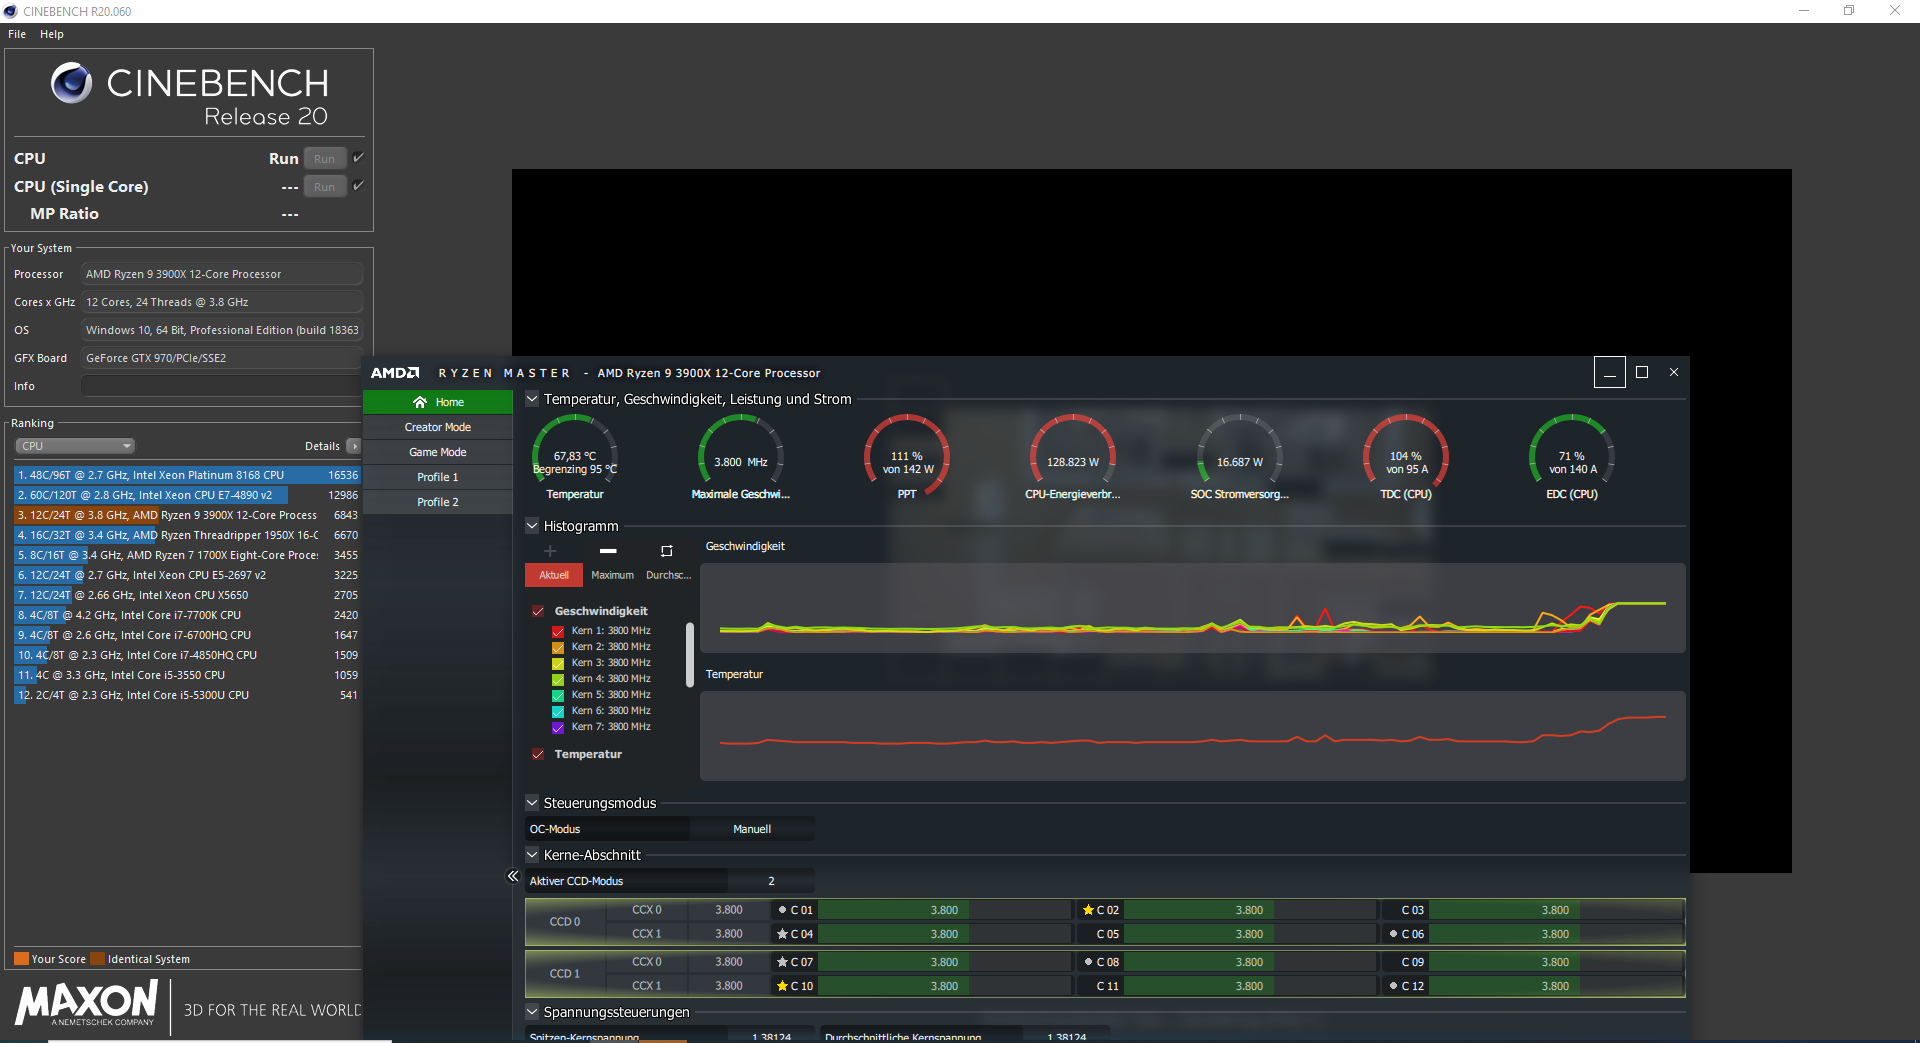Toggle the Geschwindigkeit histogram checkbox
The height and width of the screenshot is (1043, 1920).
[538, 611]
